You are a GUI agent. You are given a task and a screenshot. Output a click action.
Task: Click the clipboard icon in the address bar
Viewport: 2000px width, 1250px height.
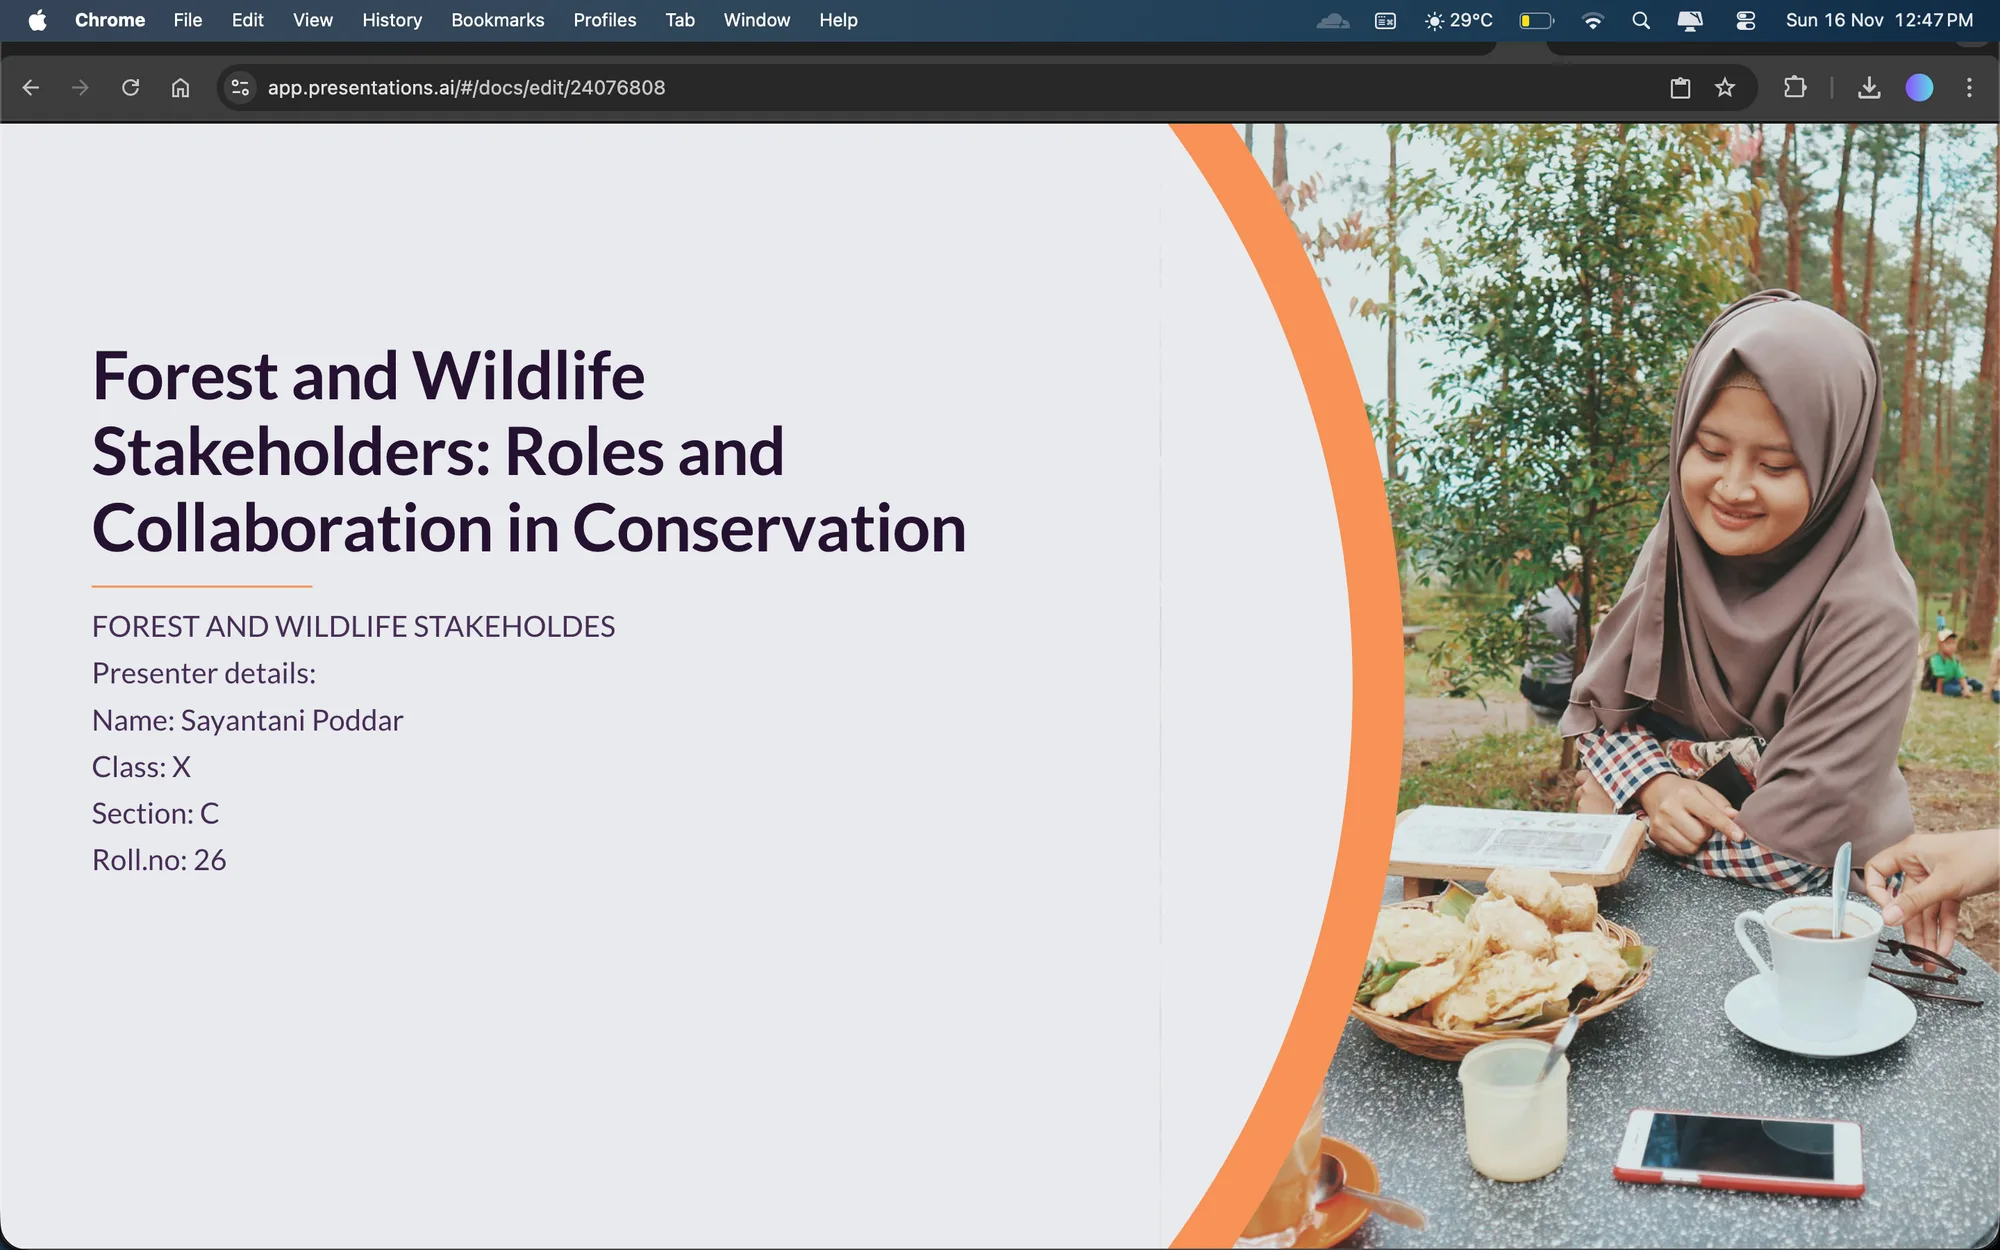(1680, 88)
